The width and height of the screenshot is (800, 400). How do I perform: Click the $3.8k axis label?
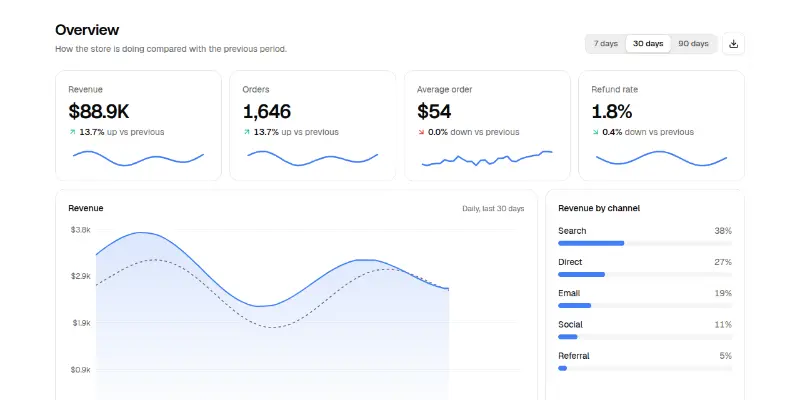point(81,230)
